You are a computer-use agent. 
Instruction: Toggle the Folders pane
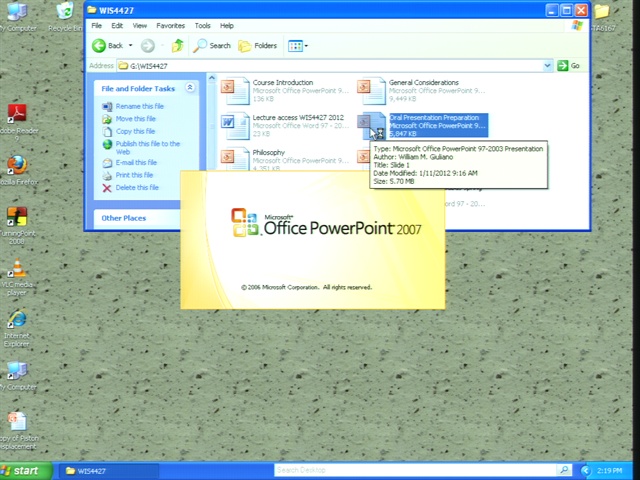pos(258,46)
